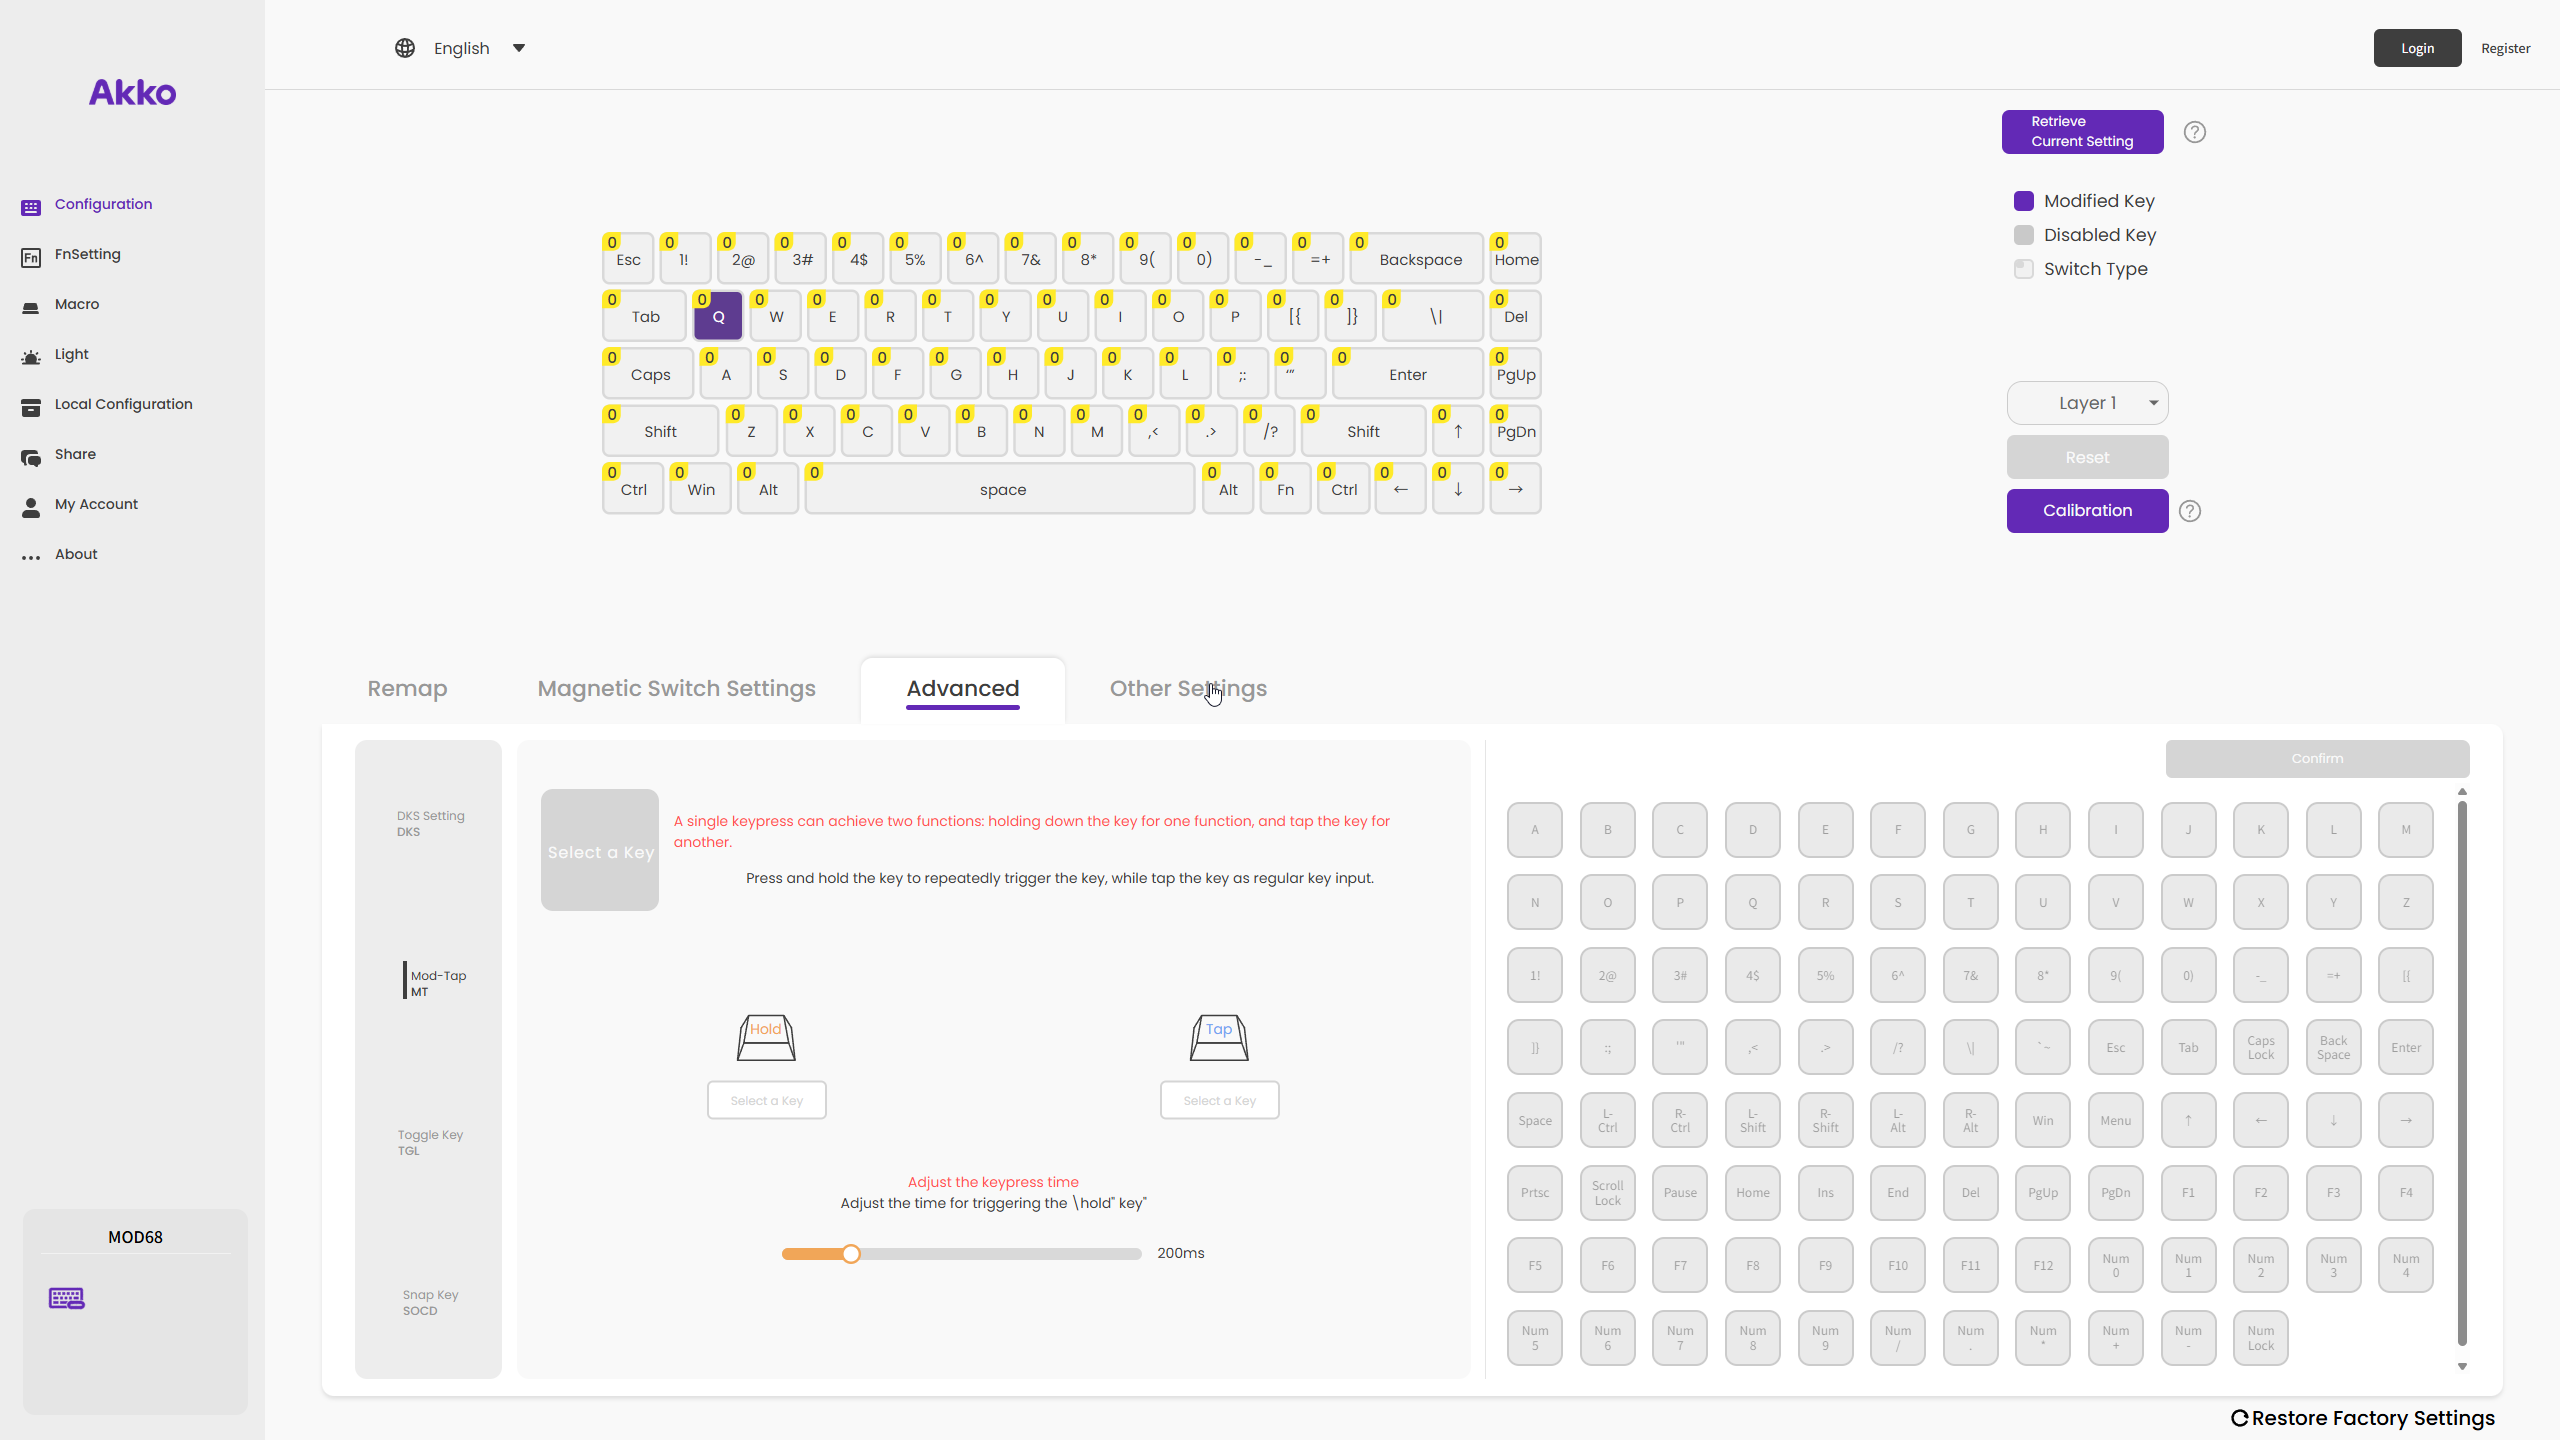
Task: Click the Restore Factory Settings refresh icon
Action: tap(2239, 1418)
